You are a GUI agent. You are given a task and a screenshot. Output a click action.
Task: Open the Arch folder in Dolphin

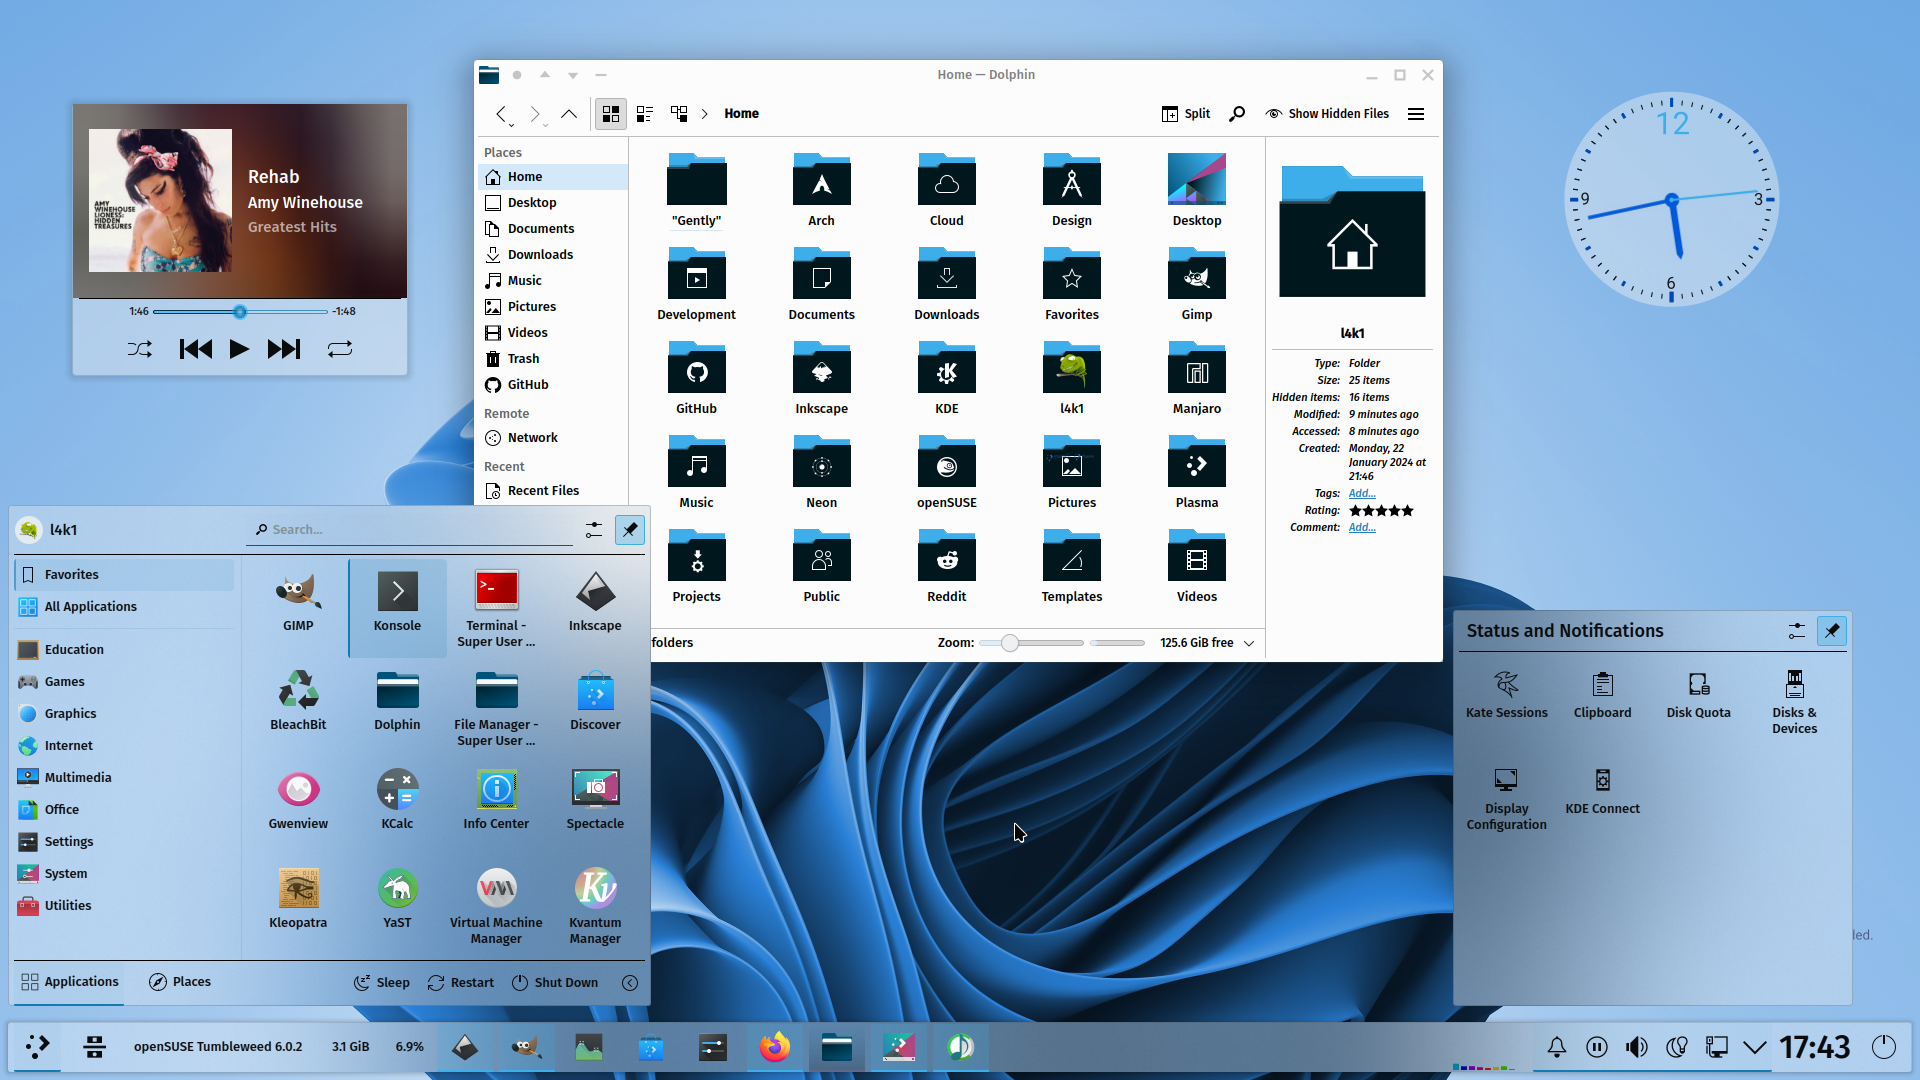point(821,190)
